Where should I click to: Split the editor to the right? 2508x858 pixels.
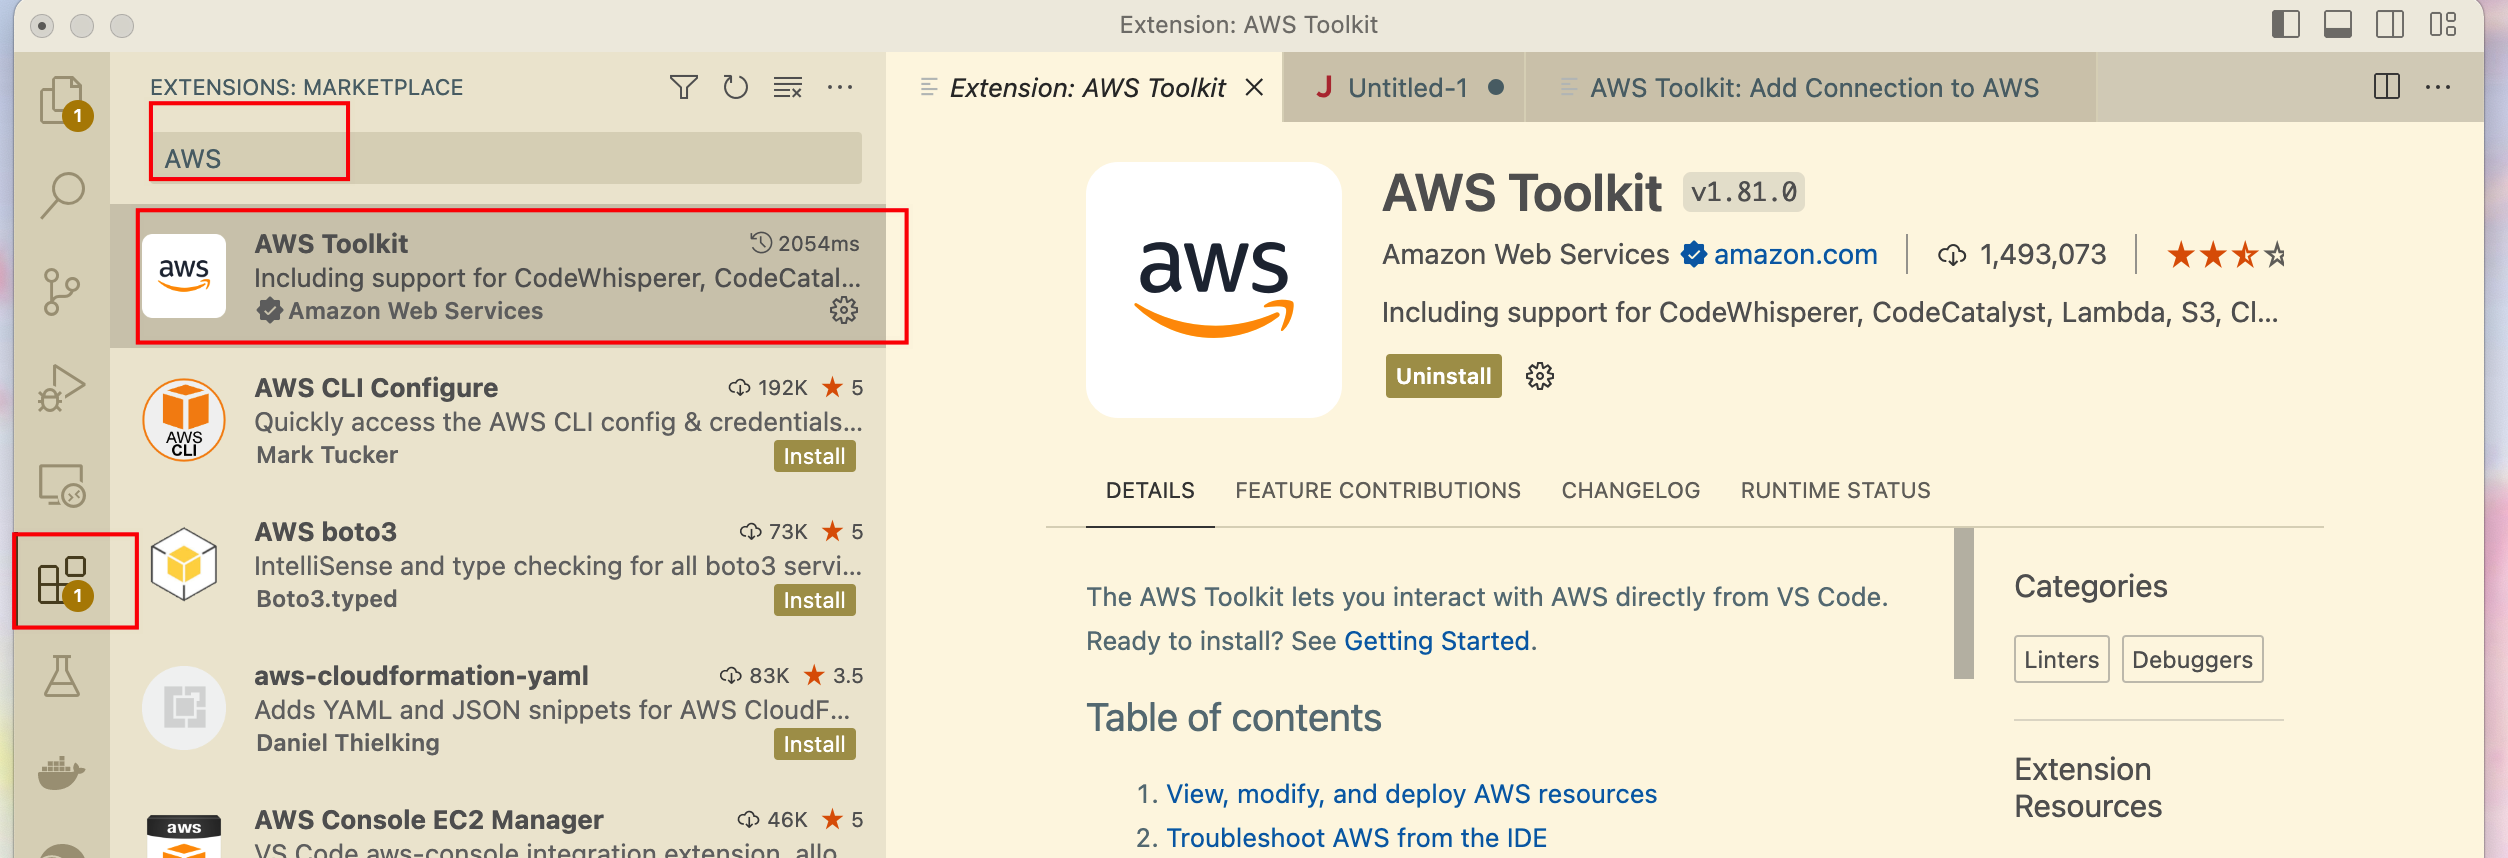(x=2387, y=87)
